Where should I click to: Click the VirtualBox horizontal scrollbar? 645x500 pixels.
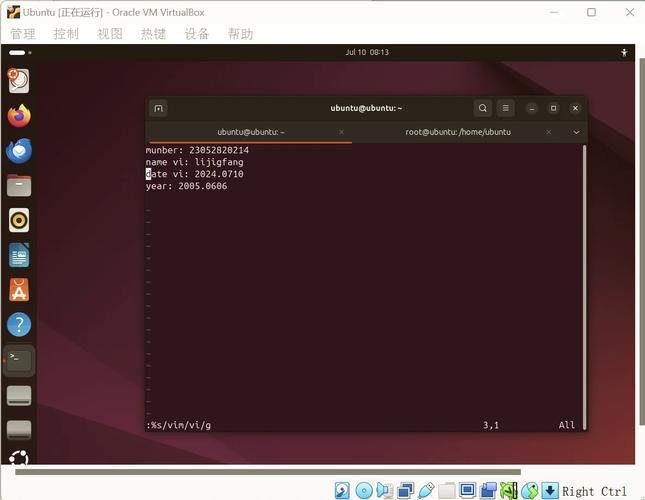click(268, 472)
